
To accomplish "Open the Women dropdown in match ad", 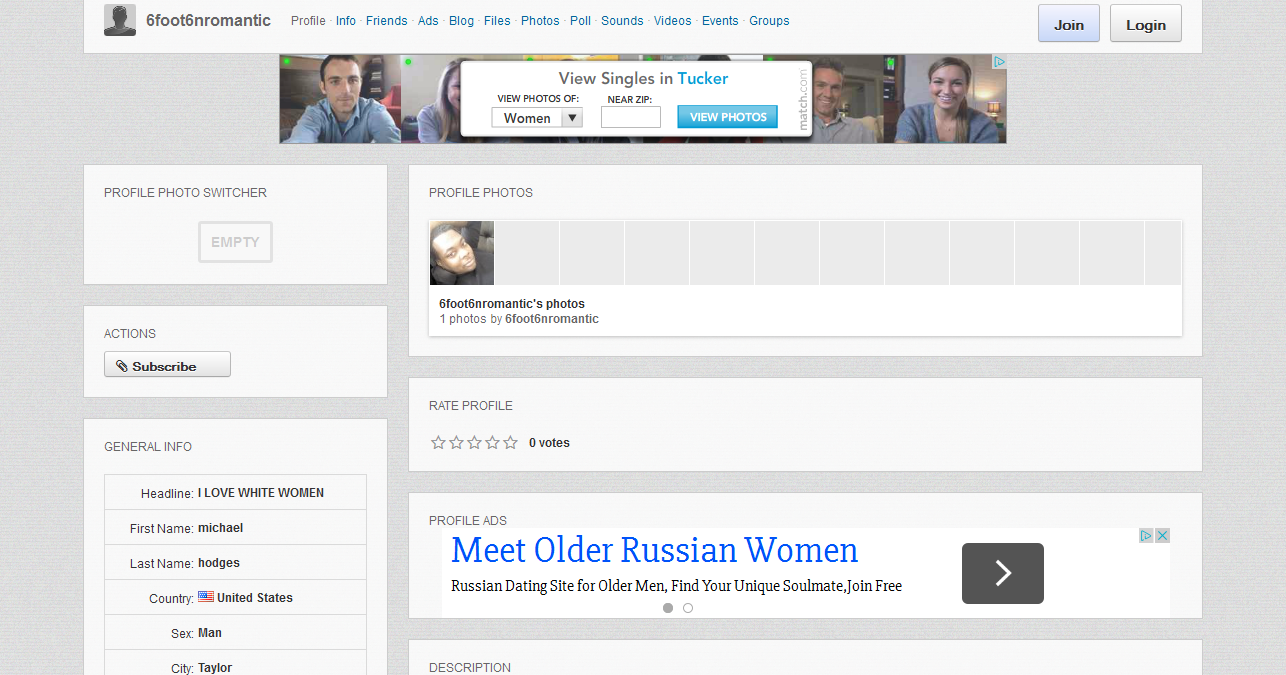I will (537, 118).
